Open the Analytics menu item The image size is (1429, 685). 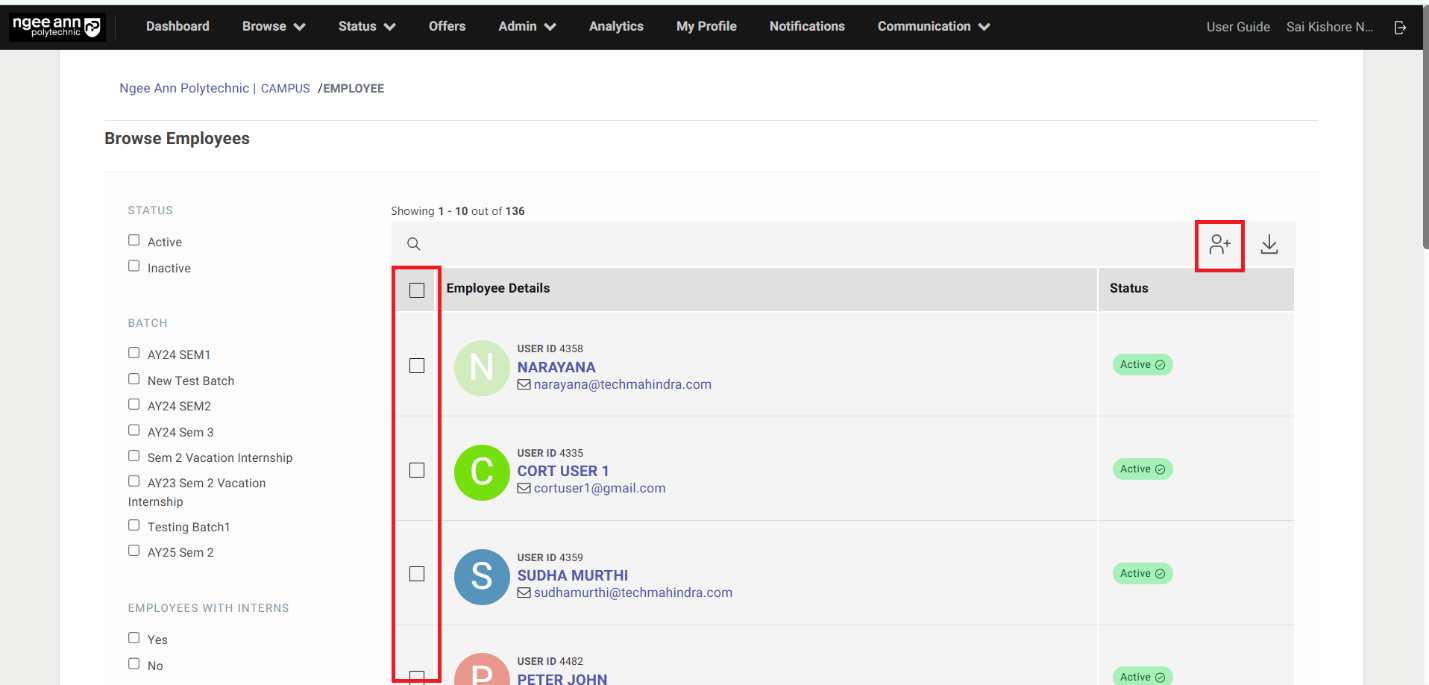pos(616,27)
